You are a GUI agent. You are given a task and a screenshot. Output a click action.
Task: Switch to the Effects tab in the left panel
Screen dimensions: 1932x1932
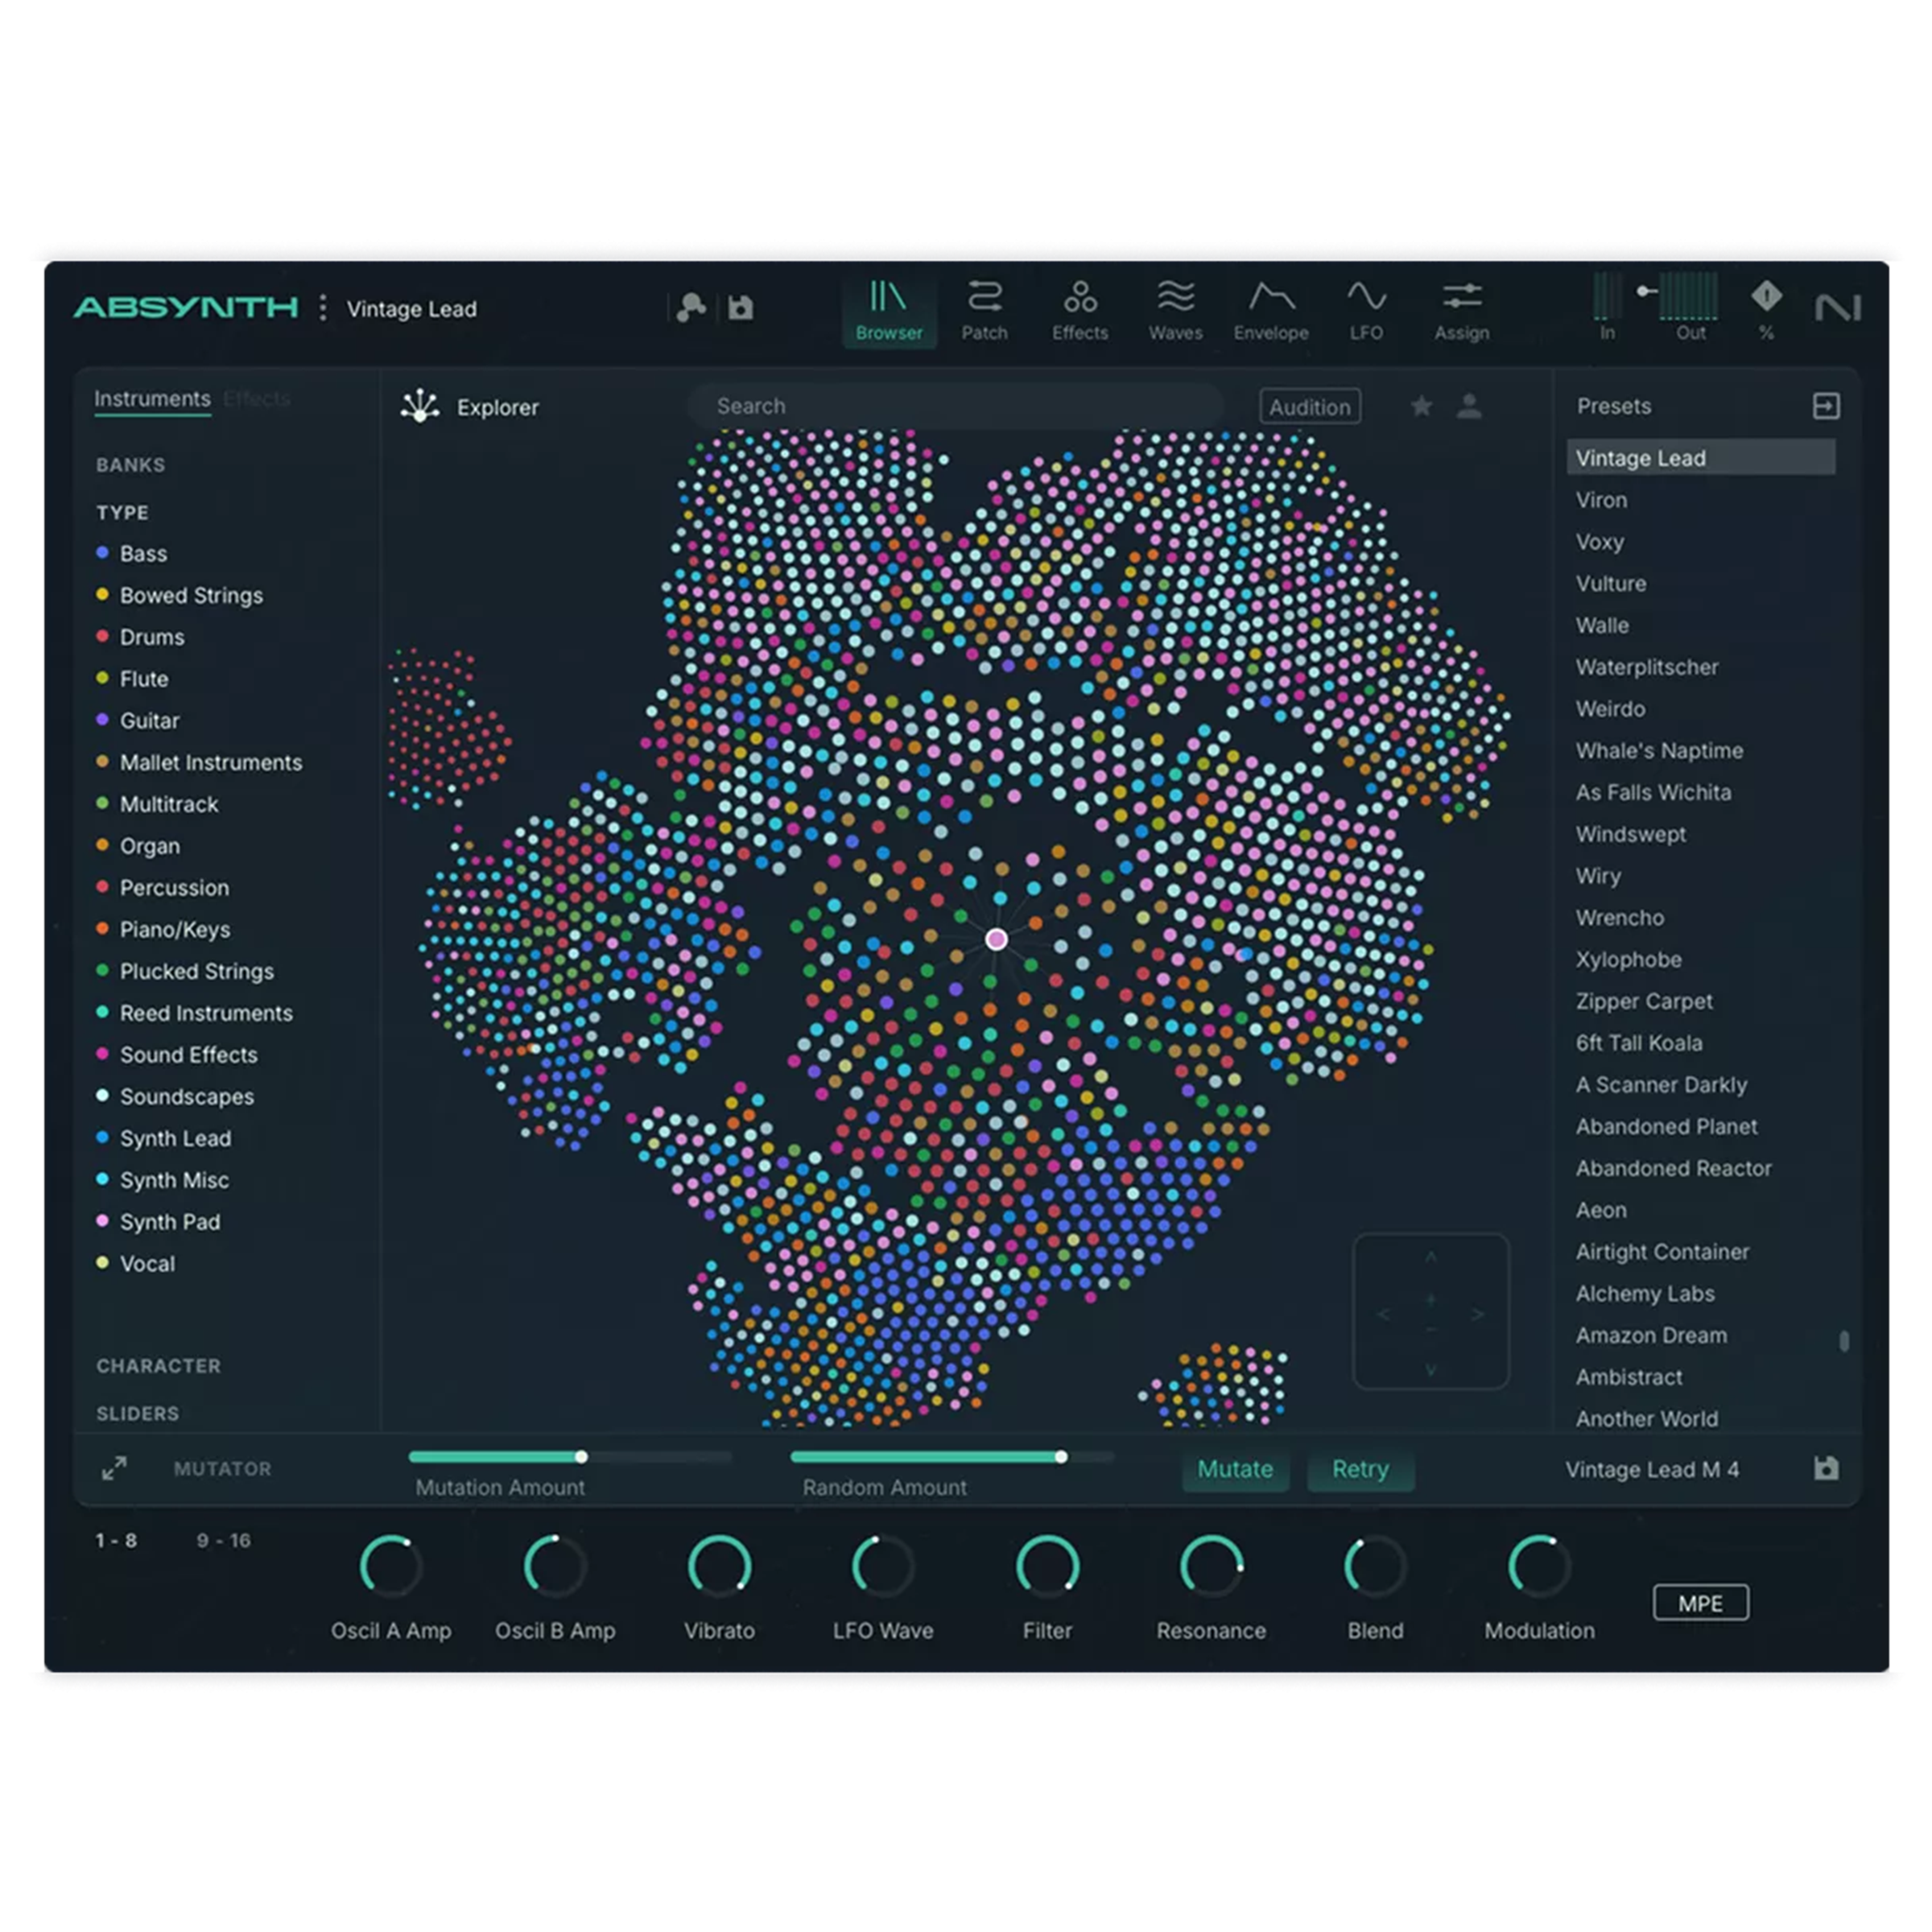pos(257,398)
